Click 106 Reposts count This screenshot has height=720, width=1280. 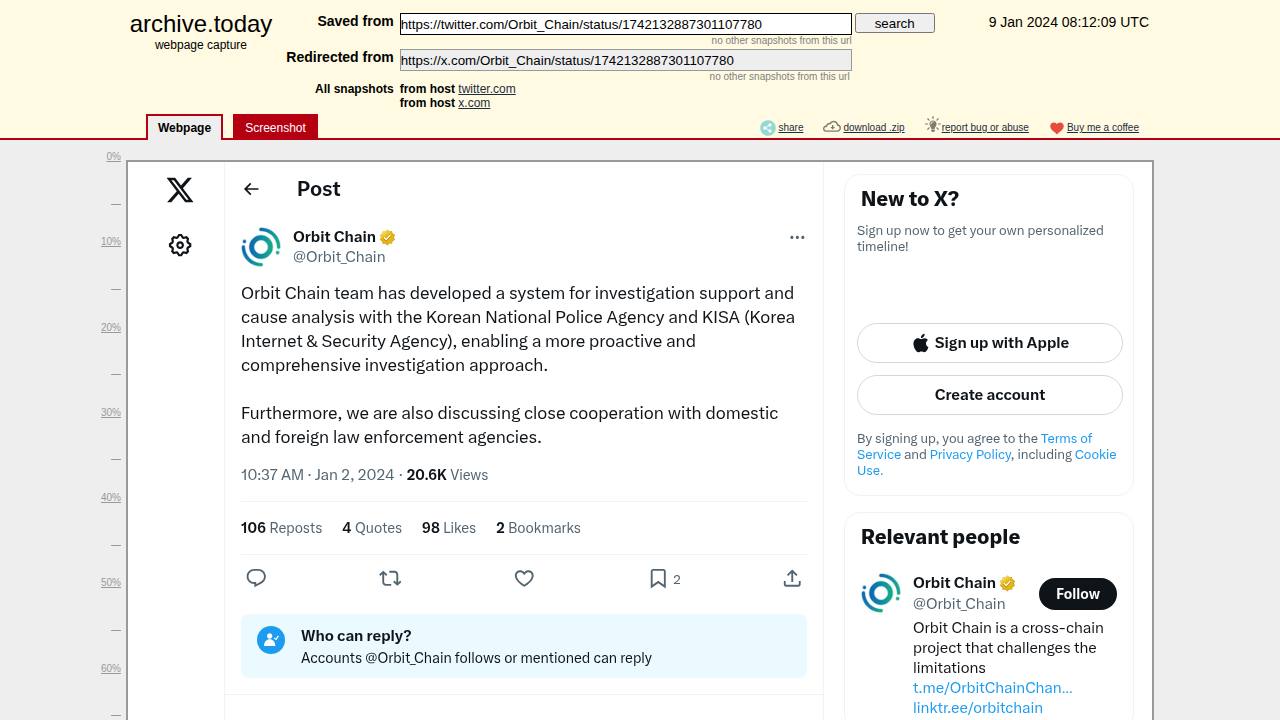(281, 528)
